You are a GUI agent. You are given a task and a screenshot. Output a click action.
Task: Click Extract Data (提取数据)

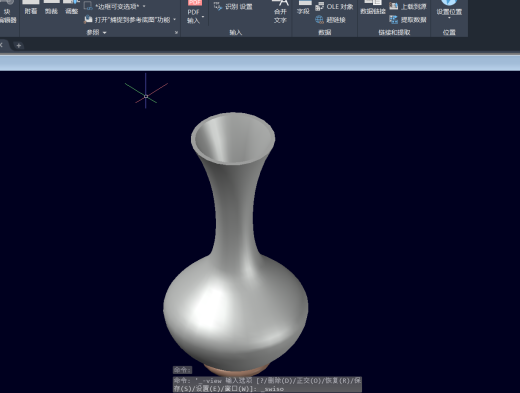(408, 20)
